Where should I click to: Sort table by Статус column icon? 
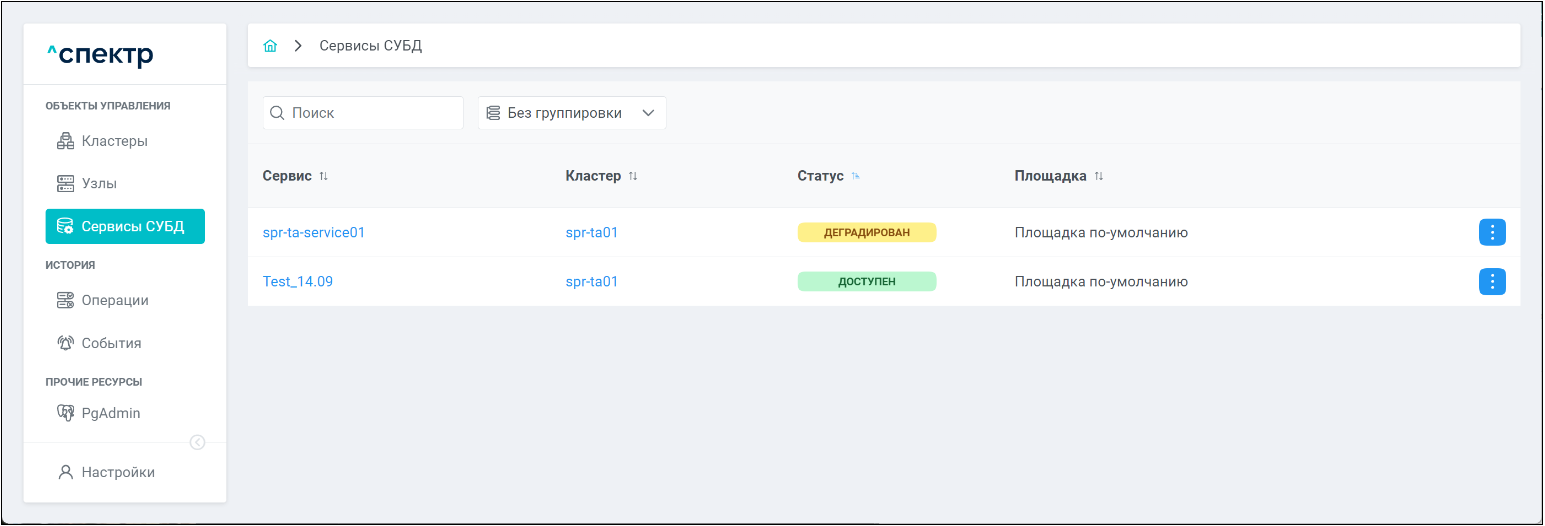click(856, 176)
